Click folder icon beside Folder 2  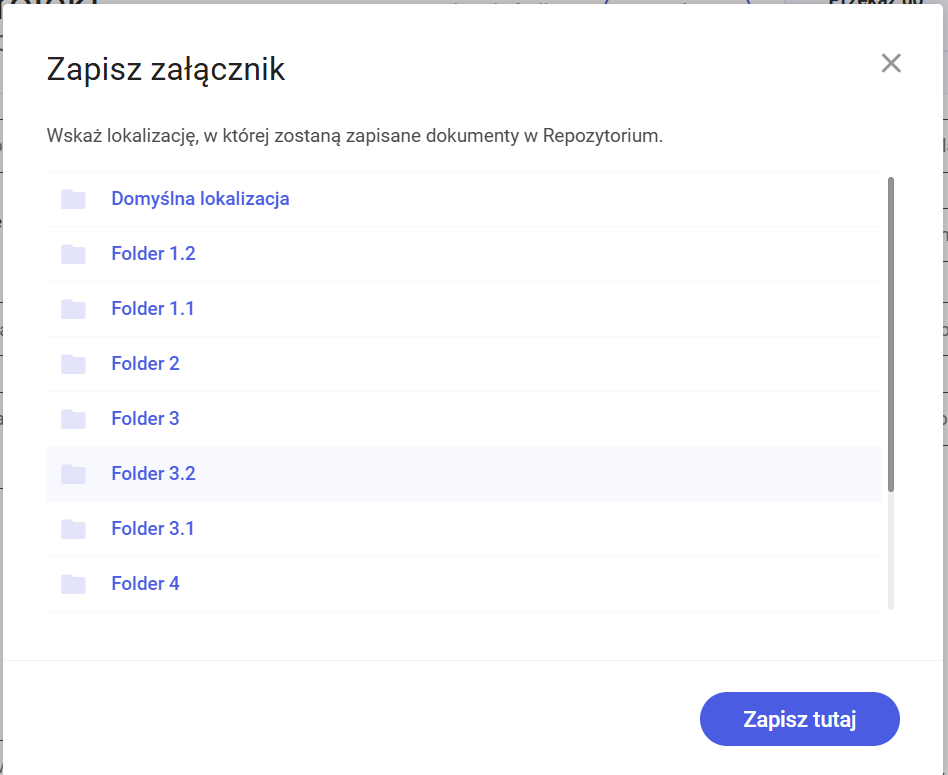(73, 364)
